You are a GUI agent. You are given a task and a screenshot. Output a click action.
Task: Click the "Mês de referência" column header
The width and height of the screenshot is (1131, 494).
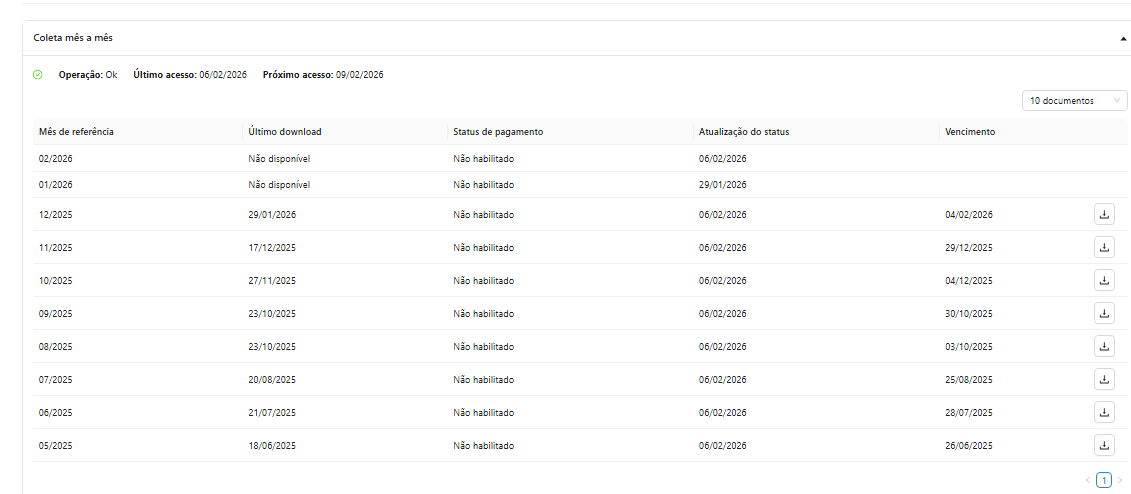(x=76, y=132)
